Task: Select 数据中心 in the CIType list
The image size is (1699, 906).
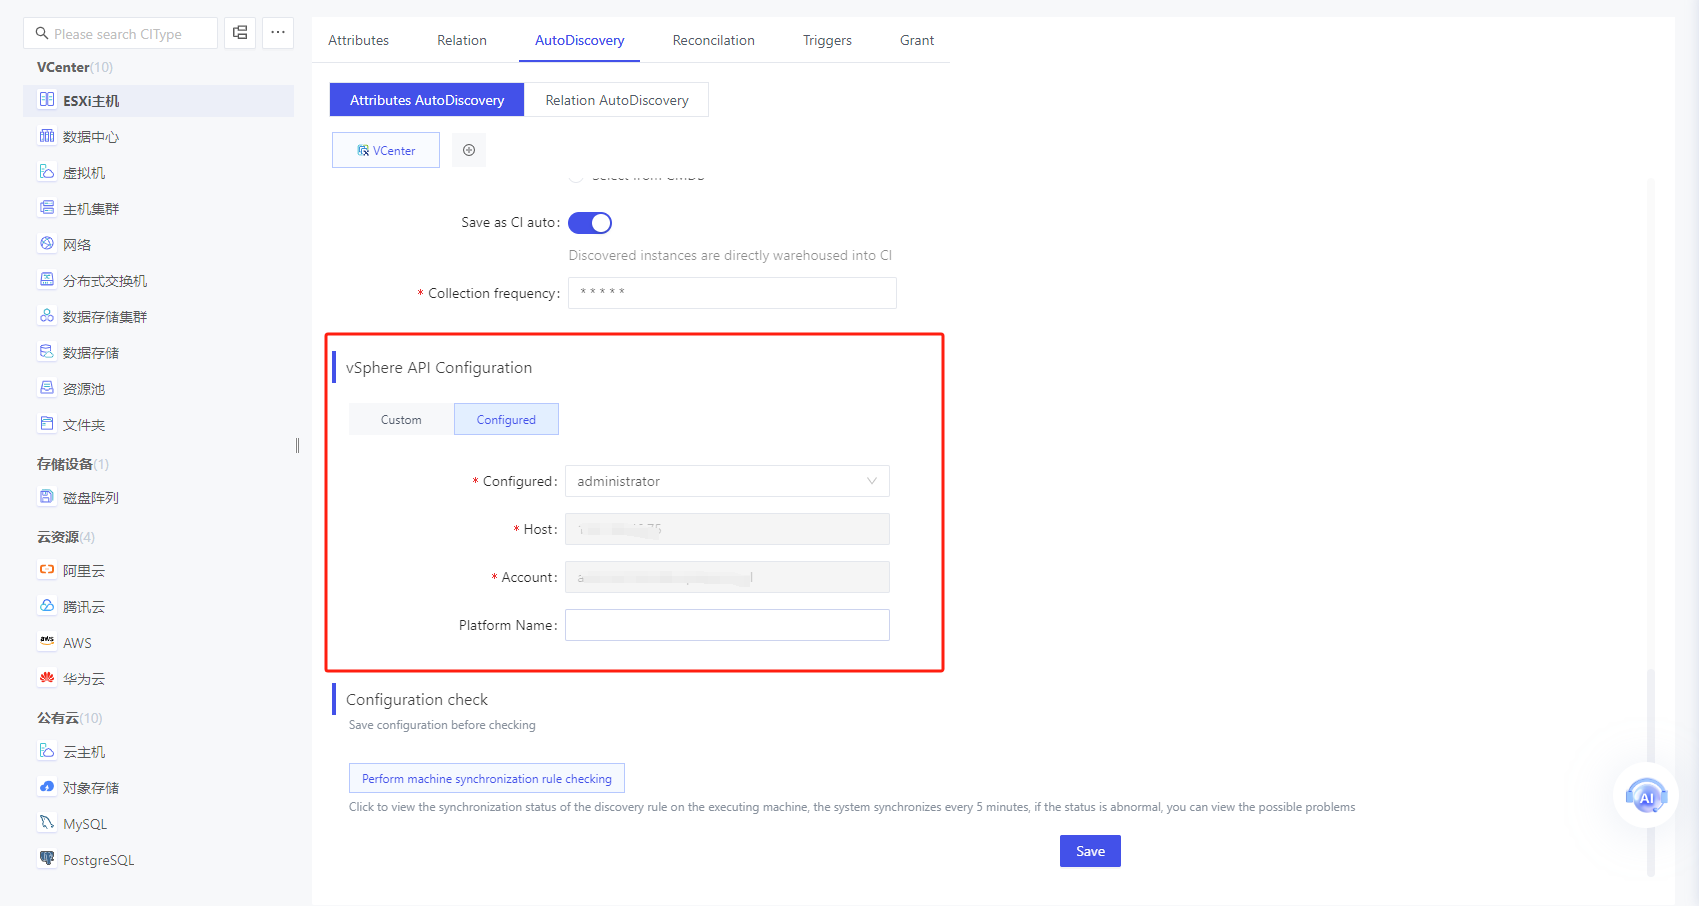Action: click(158, 136)
